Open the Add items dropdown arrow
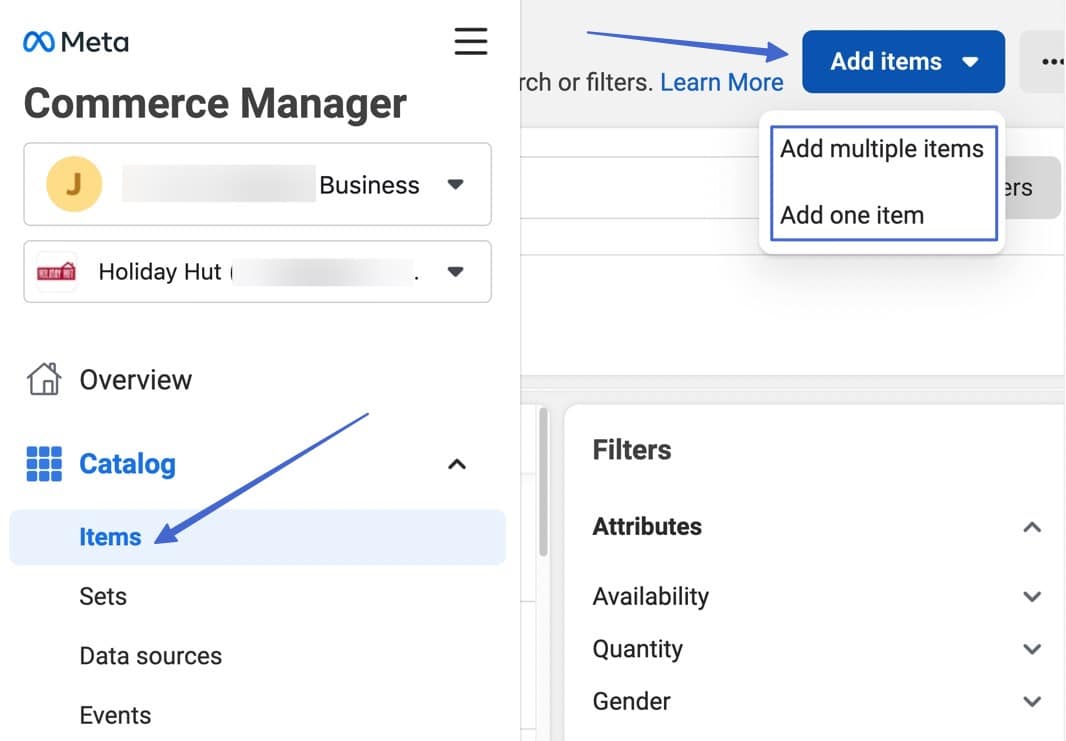 (x=970, y=61)
